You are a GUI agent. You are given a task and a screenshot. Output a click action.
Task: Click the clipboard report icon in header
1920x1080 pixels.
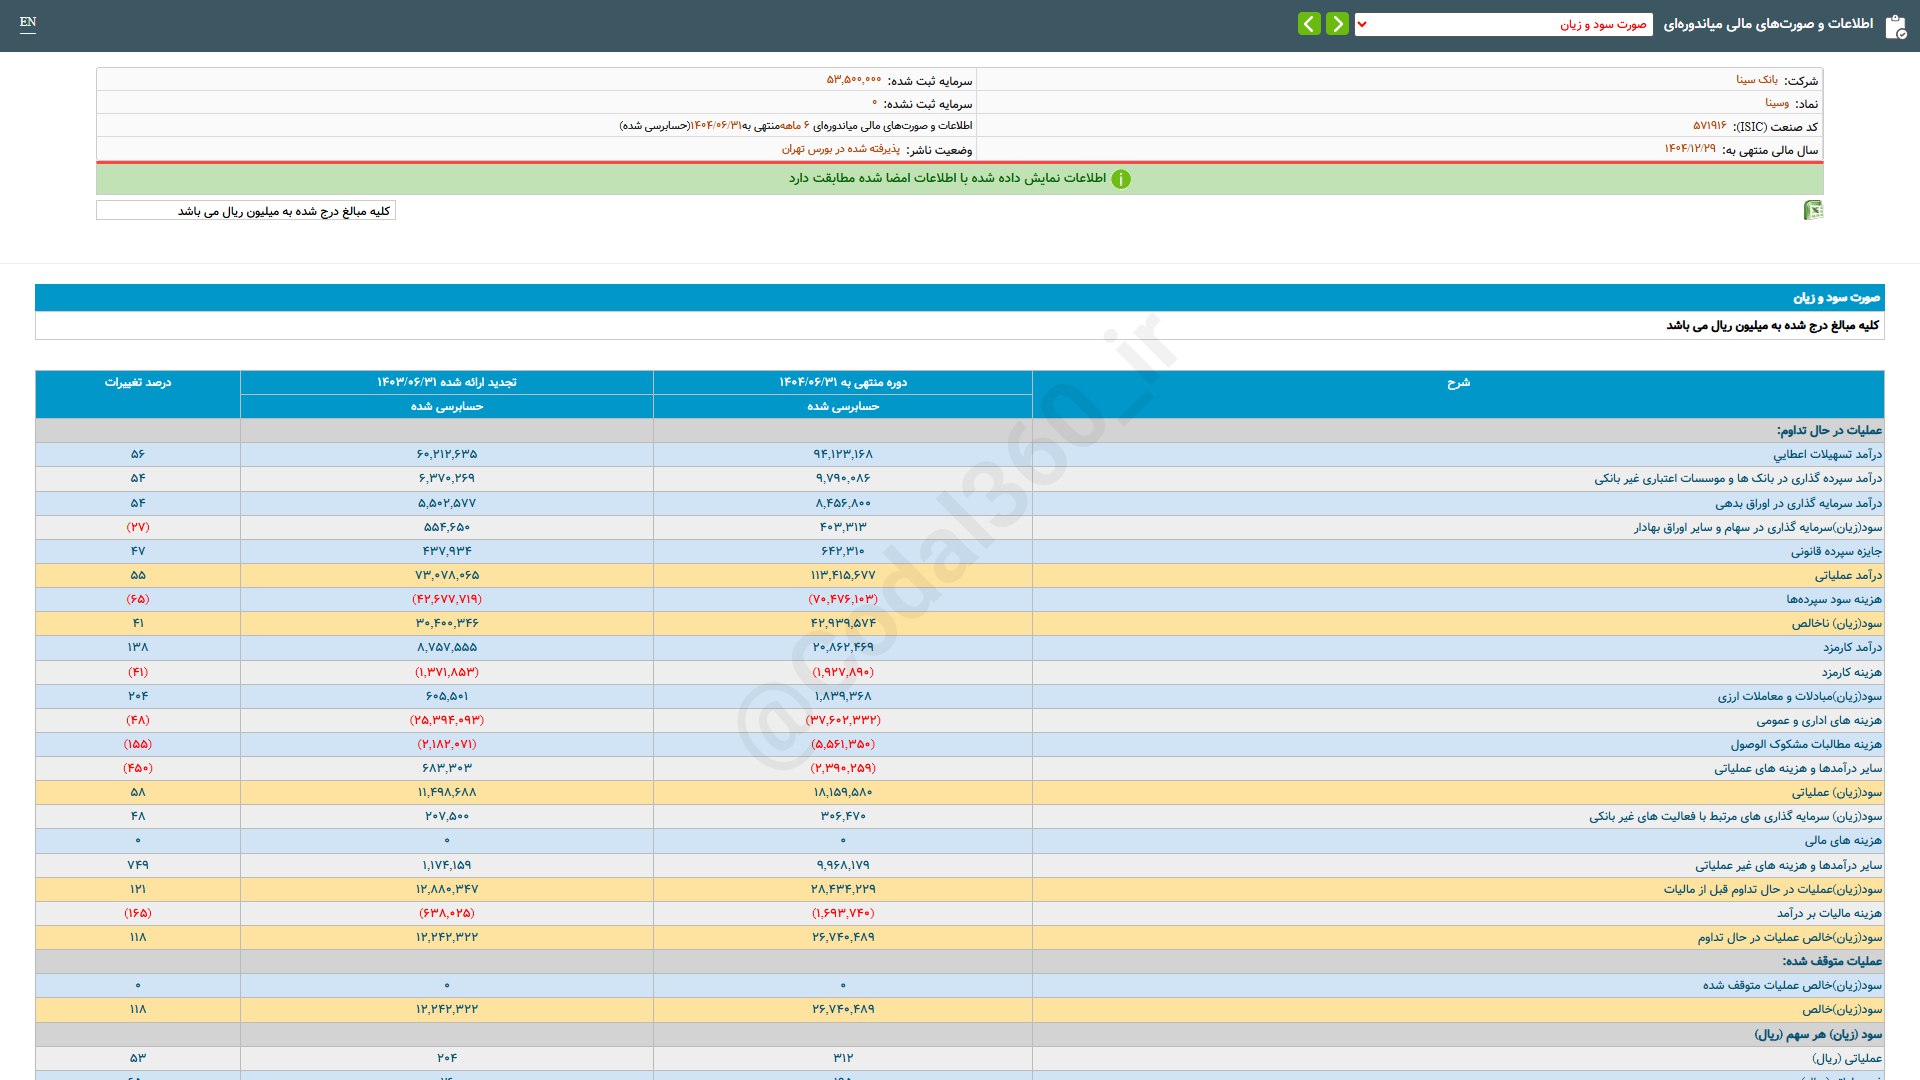(x=1895, y=26)
